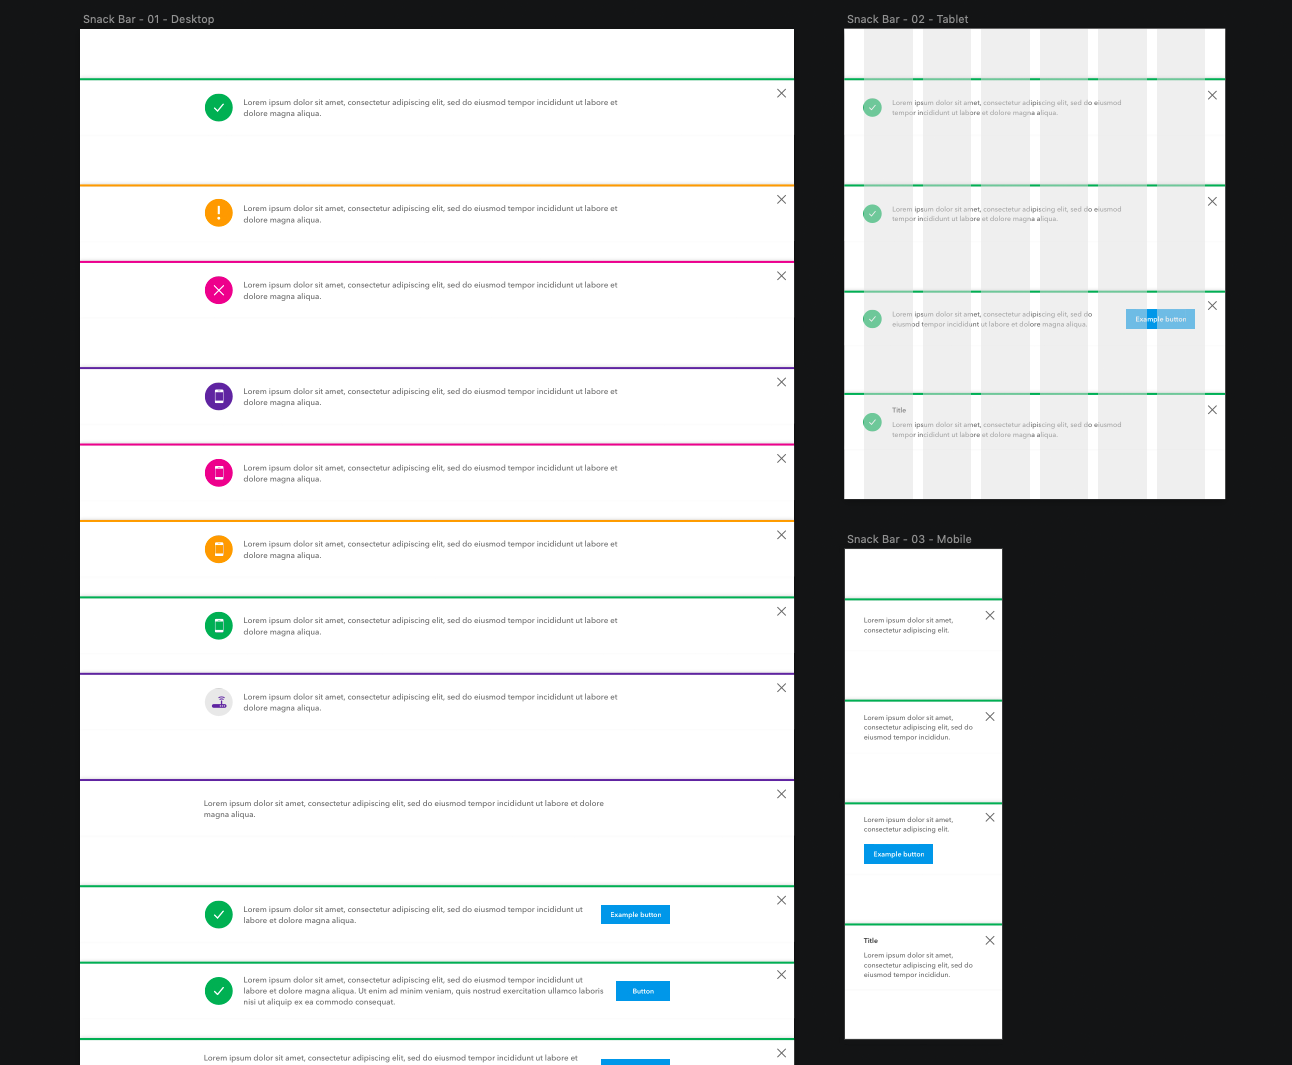1292x1065 pixels.
Task: Click the 'Title' heading in mobile snack bar
Action: 871,940
